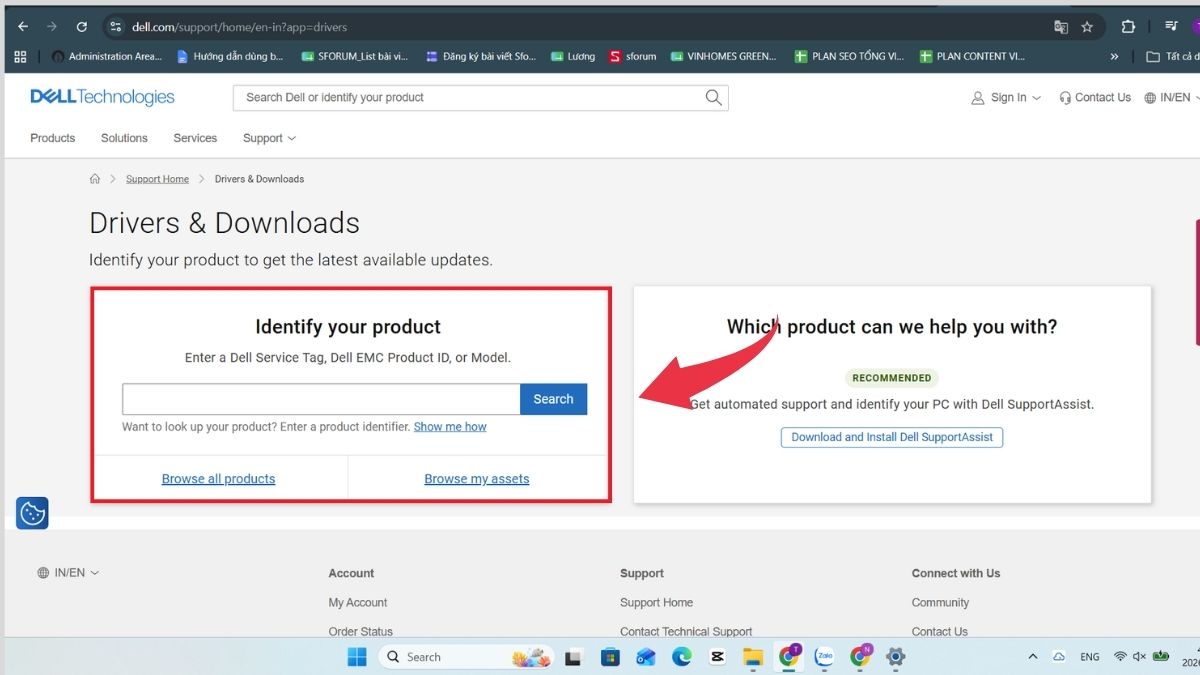Open the Solutions menu

point(124,138)
